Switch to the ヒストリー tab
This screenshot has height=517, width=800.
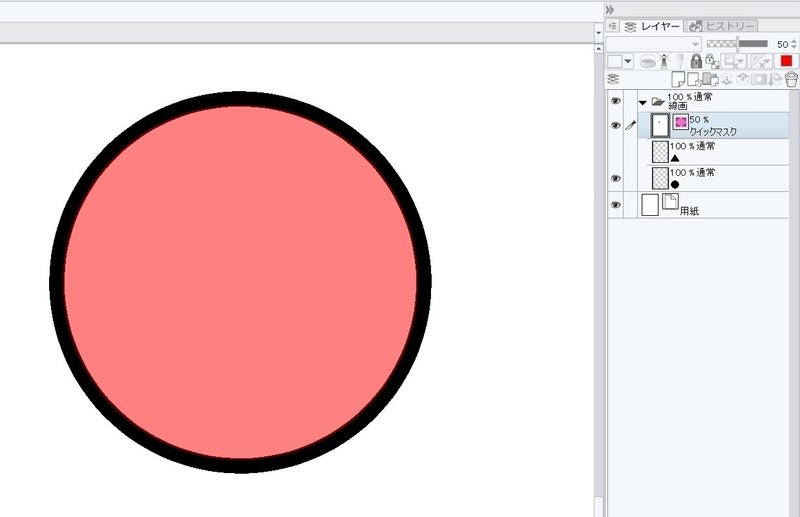(x=722, y=26)
